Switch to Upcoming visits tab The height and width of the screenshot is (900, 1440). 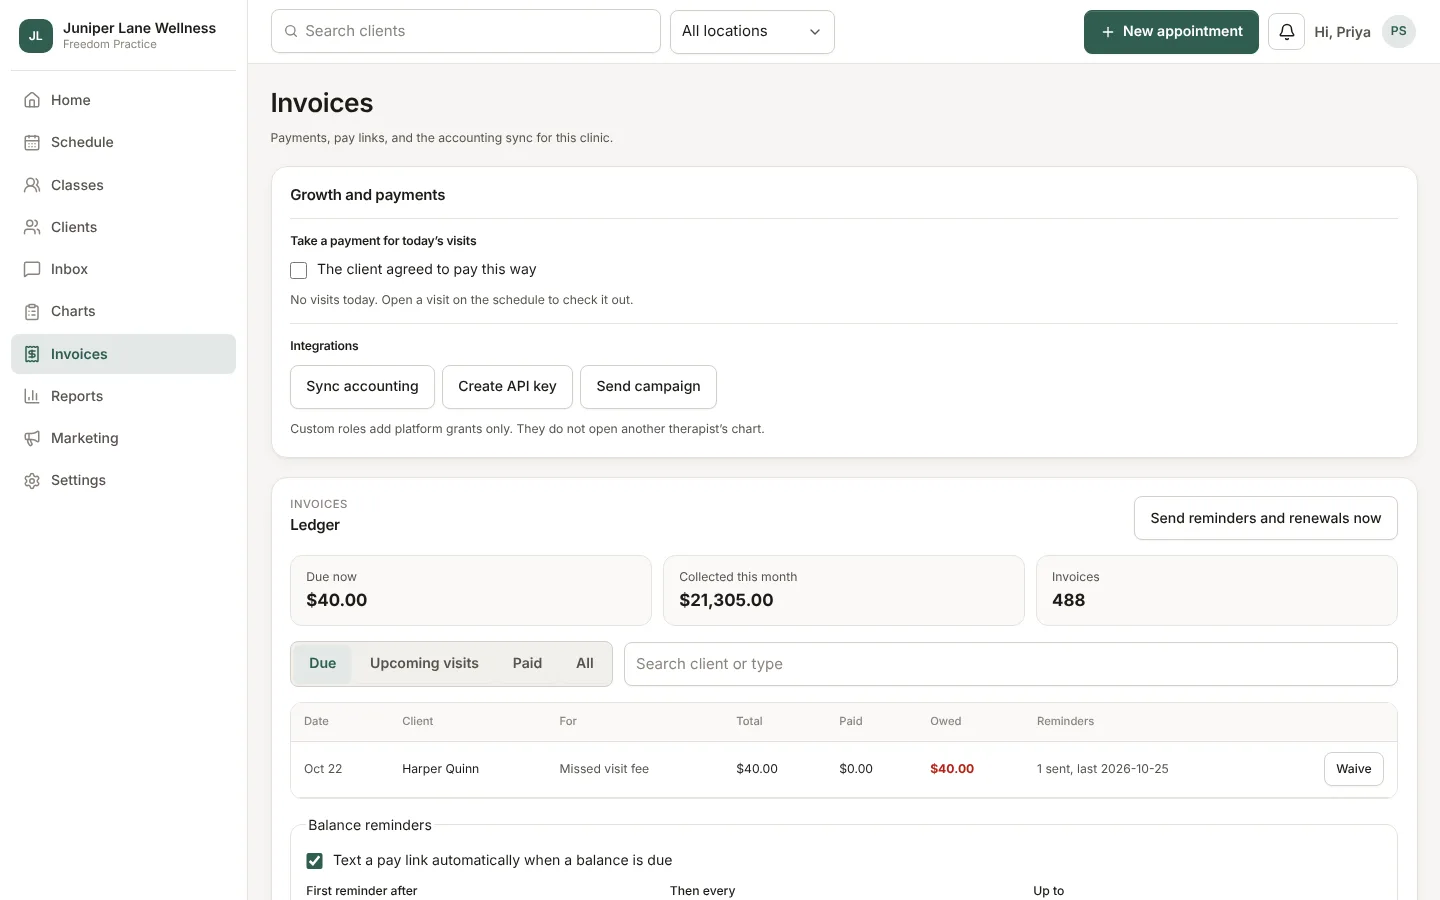coord(424,663)
